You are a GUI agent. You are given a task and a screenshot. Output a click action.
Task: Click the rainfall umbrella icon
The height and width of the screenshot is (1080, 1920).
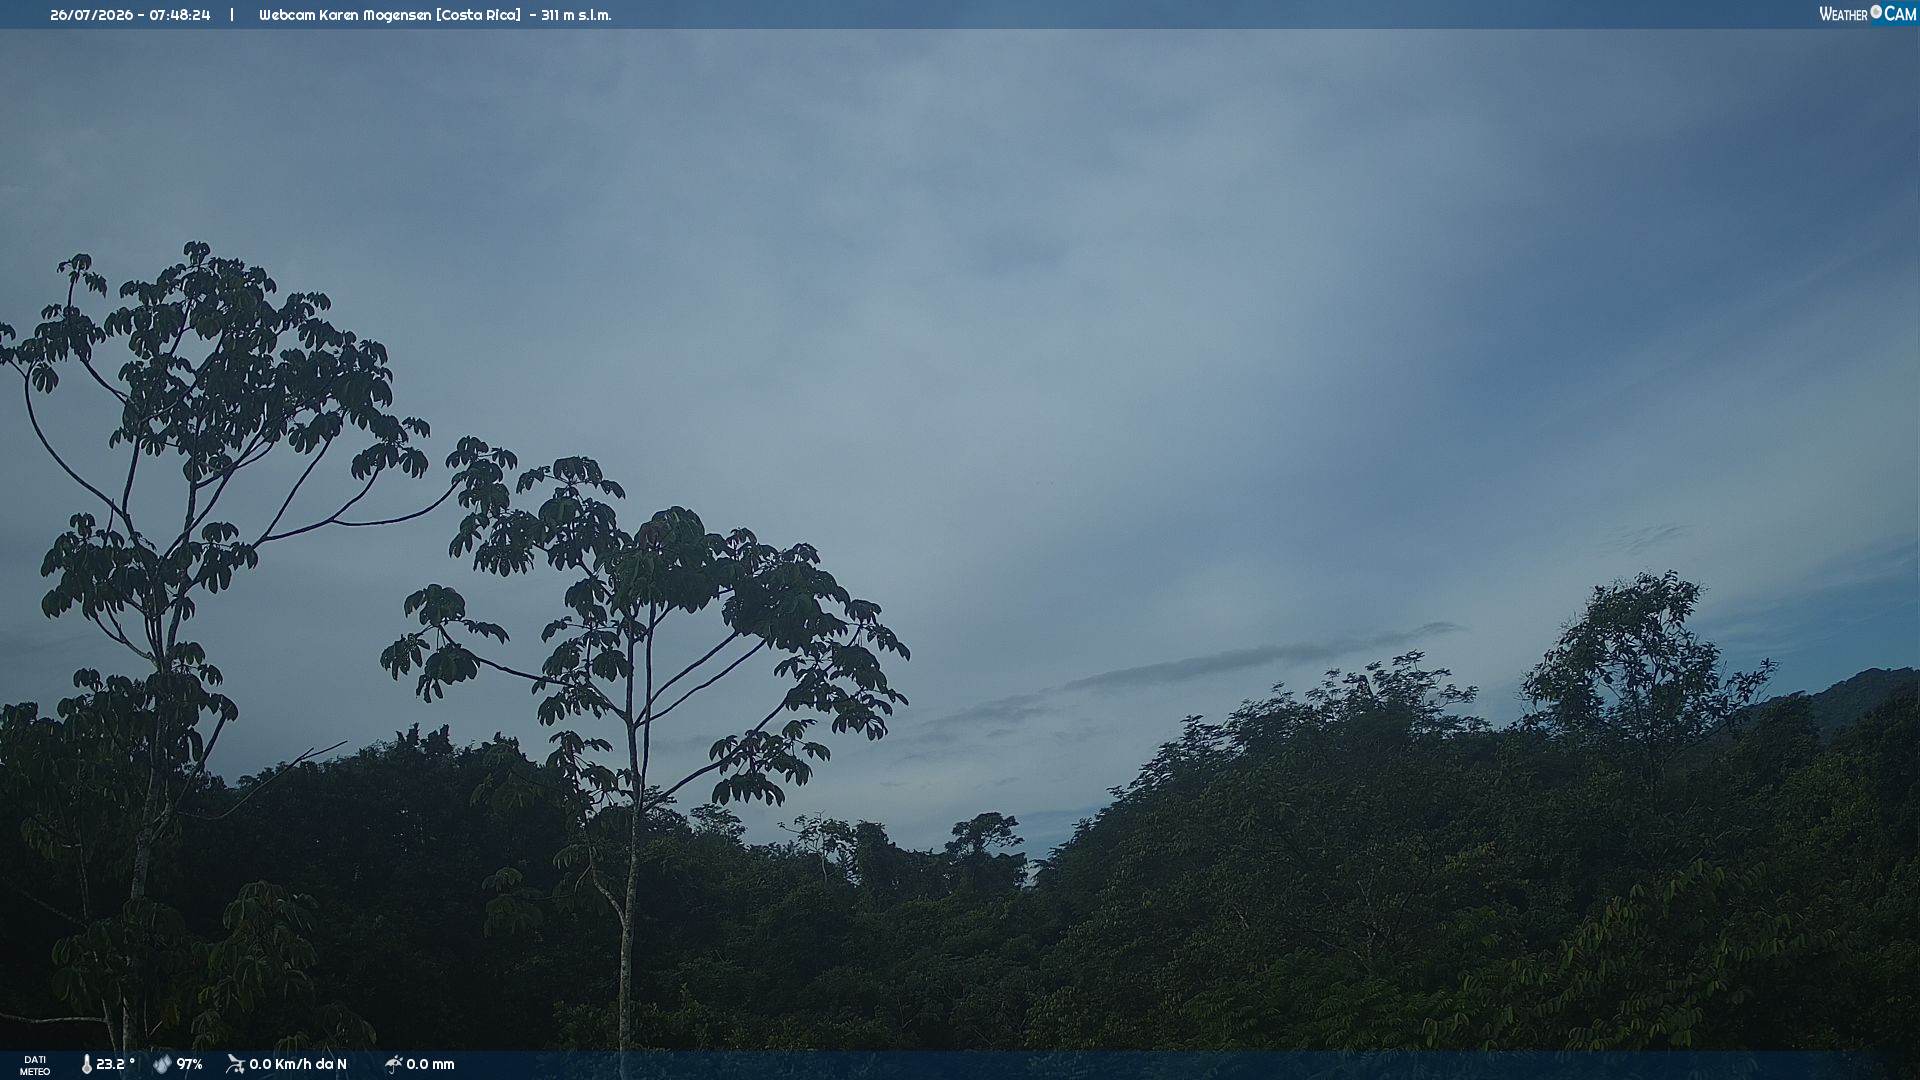click(393, 1064)
